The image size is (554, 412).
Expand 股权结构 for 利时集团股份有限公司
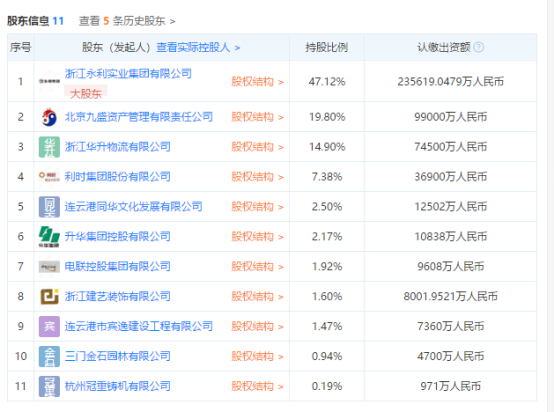pyautogui.click(x=258, y=177)
